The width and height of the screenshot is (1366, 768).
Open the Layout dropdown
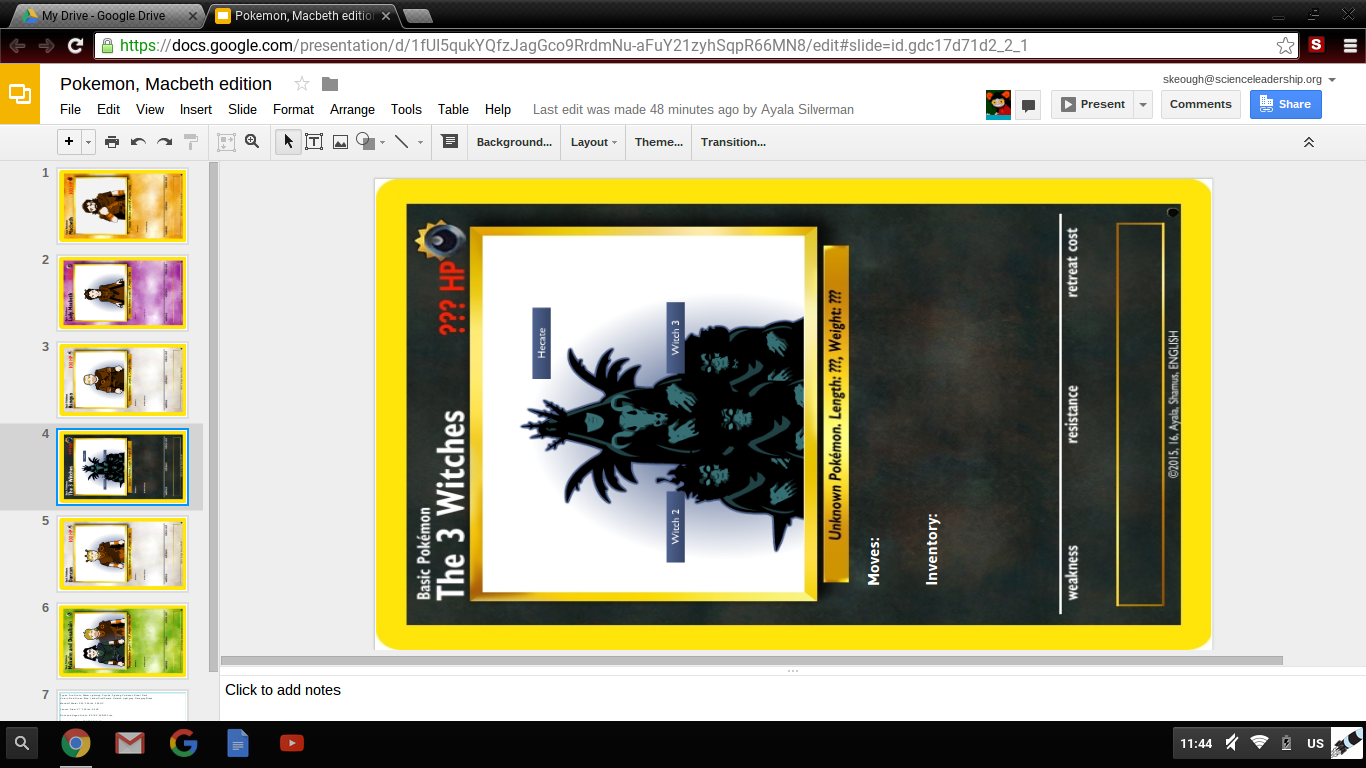(593, 142)
